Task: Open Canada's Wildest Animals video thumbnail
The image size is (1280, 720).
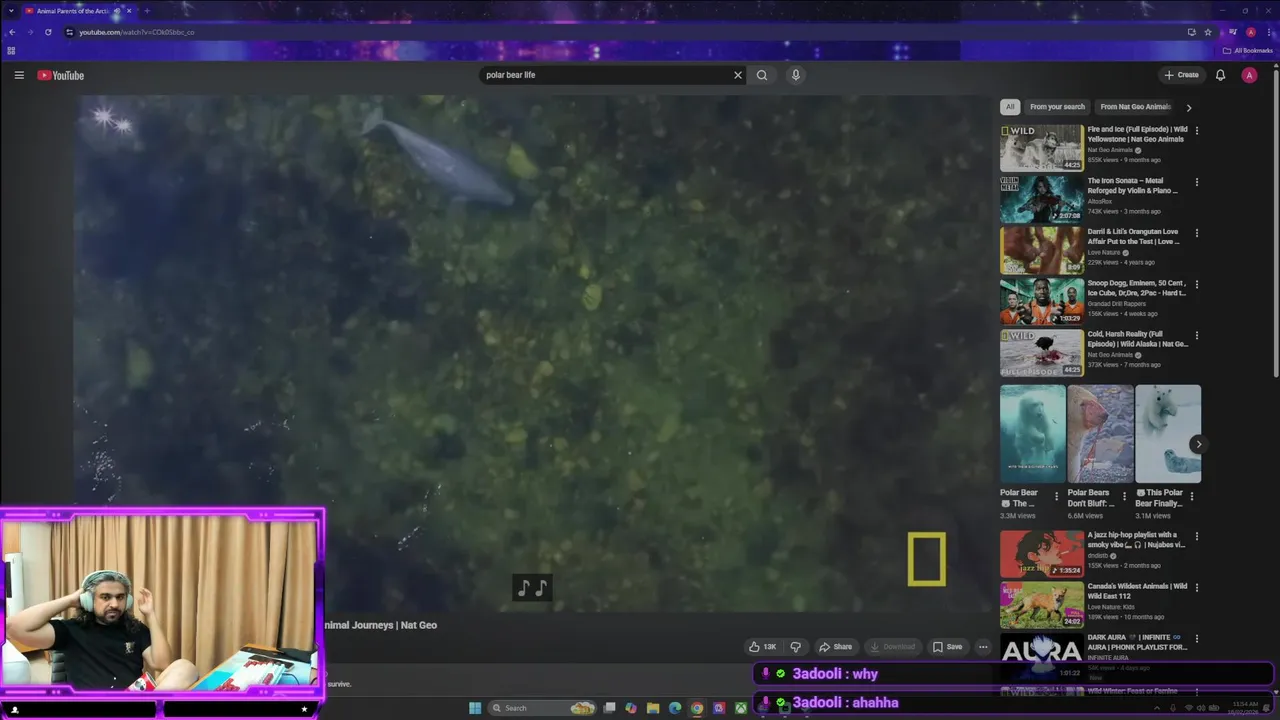Action: click(x=1041, y=604)
